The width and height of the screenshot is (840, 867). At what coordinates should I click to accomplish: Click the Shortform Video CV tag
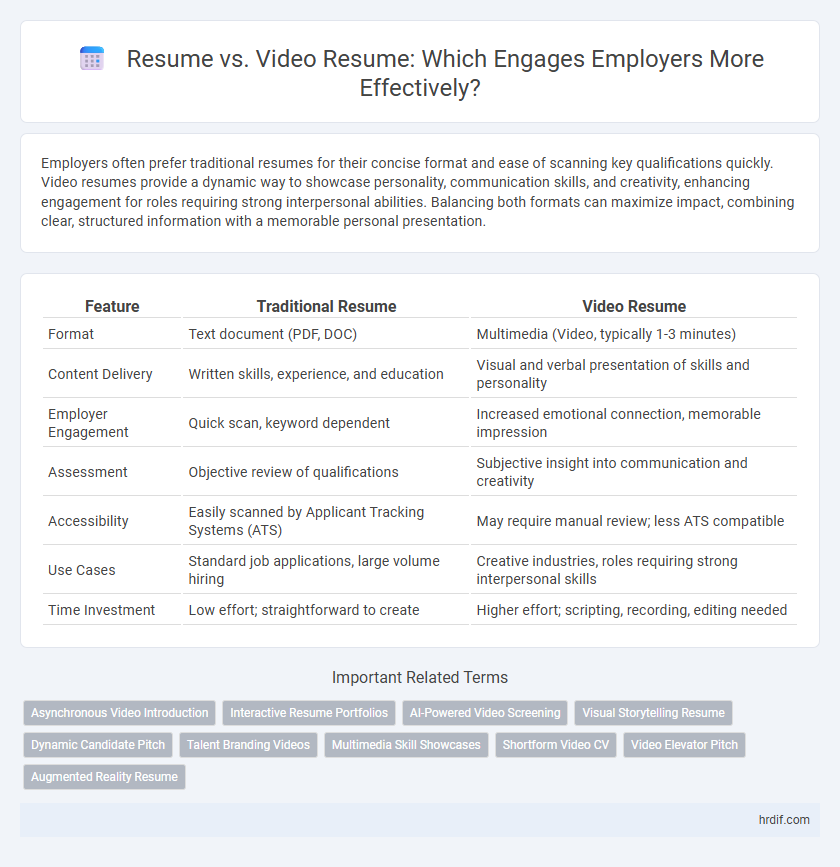556,745
